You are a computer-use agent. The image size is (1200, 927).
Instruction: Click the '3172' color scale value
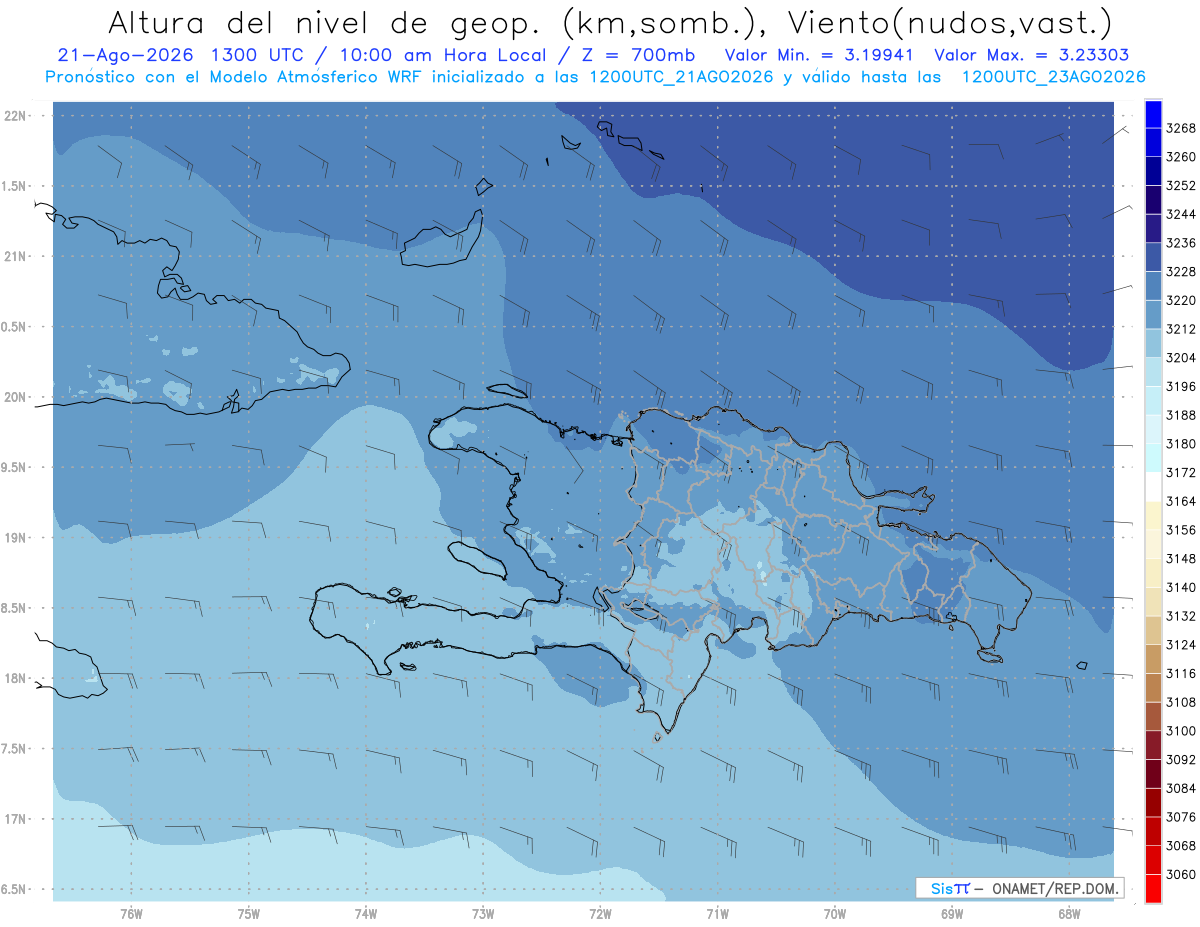[x=1181, y=472]
